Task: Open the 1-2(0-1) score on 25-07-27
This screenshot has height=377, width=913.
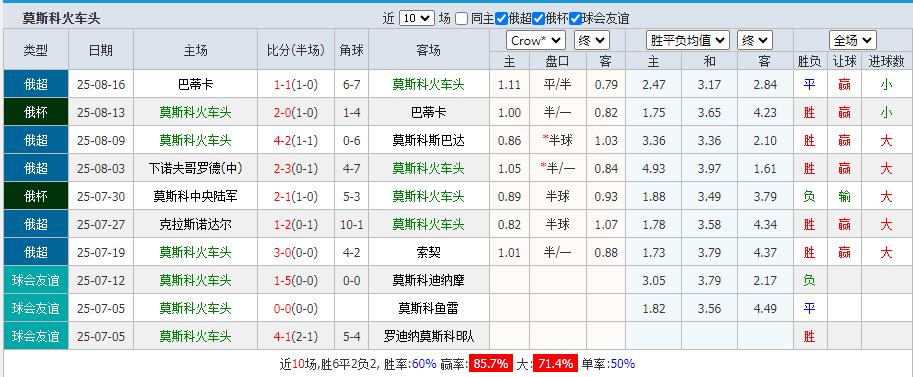Action: tap(296, 224)
